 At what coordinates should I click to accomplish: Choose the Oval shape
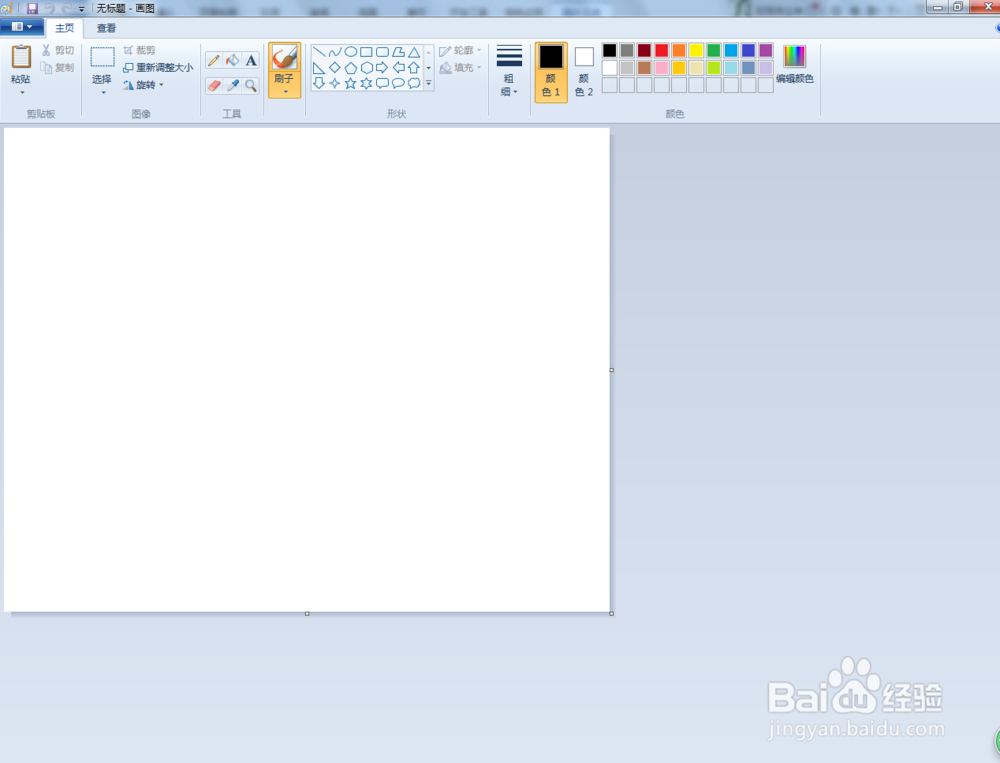[x=351, y=52]
